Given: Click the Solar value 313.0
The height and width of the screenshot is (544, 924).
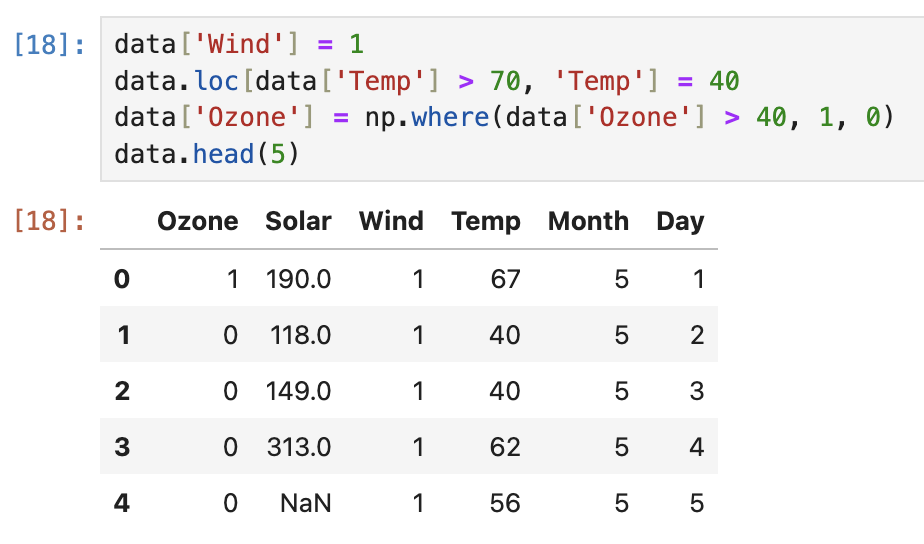Looking at the screenshot, I should tap(299, 447).
